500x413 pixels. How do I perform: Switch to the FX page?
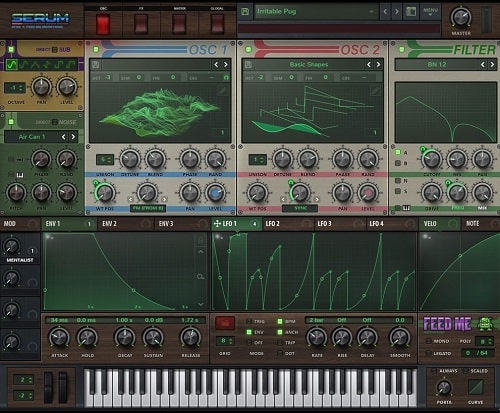(x=141, y=24)
